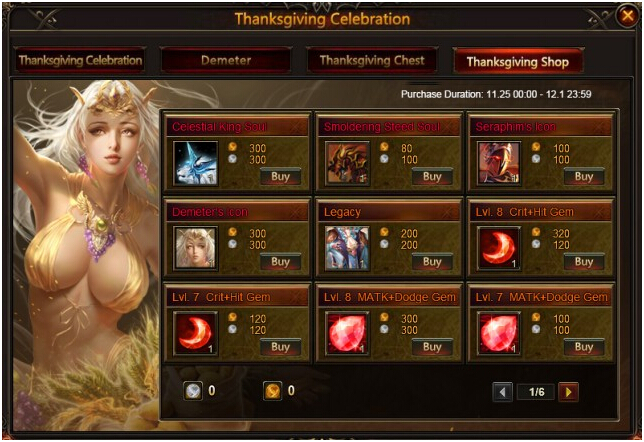Click the 1/6 page indicator field
Viewport: 644px width, 442px height.
coord(536,392)
